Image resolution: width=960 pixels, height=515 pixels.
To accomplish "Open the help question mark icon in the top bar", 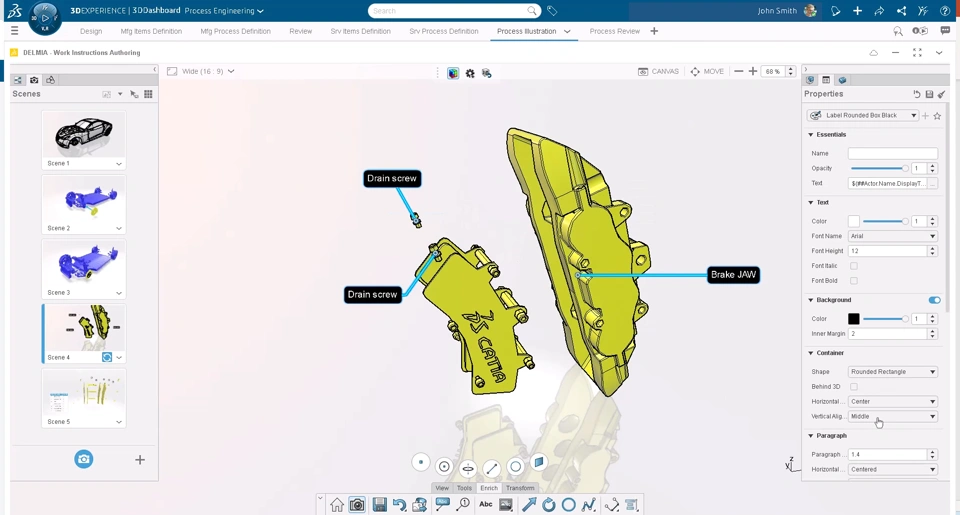I will pos(945,11).
